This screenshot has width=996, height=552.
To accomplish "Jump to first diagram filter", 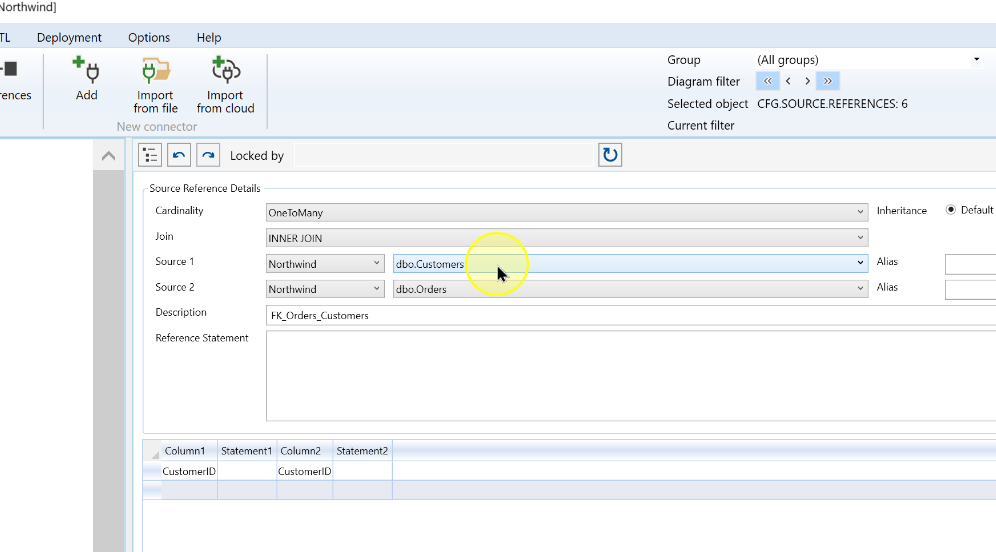I will pos(767,81).
